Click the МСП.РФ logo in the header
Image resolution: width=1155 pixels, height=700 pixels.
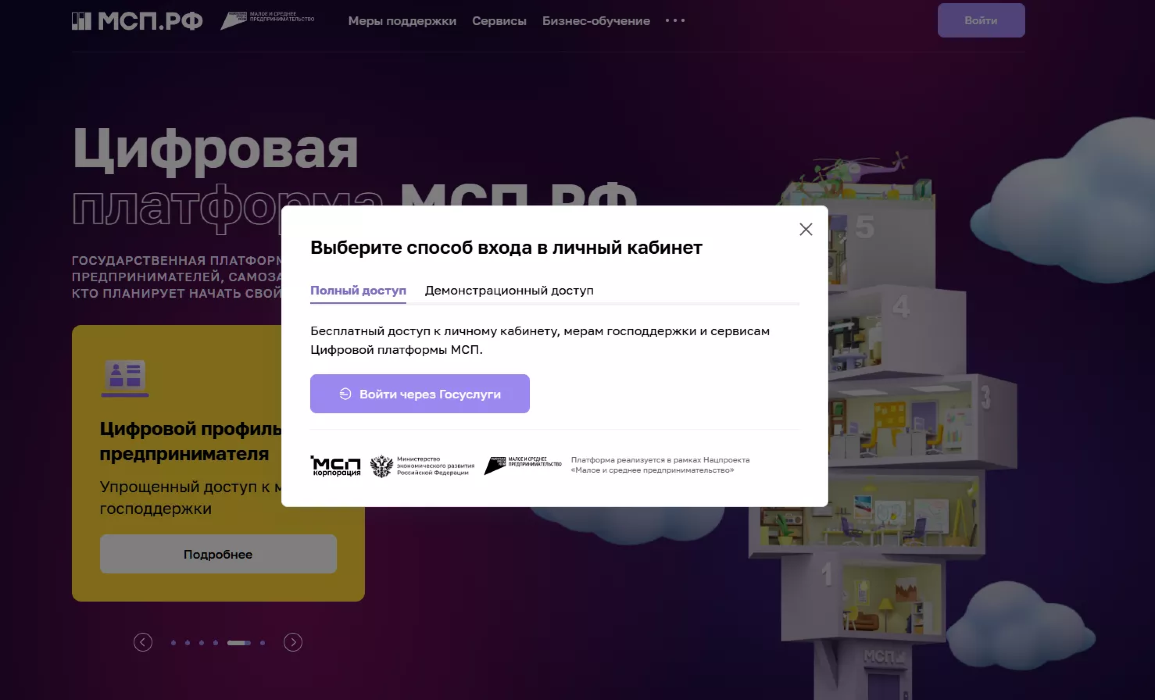pyautogui.click(x=137, y=21)
